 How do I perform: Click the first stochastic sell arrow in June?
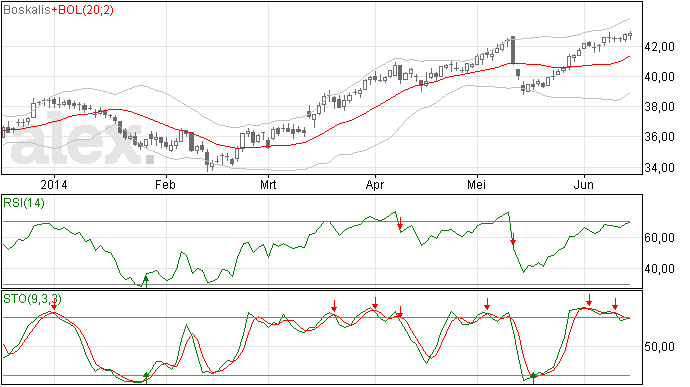pos(589,300)
